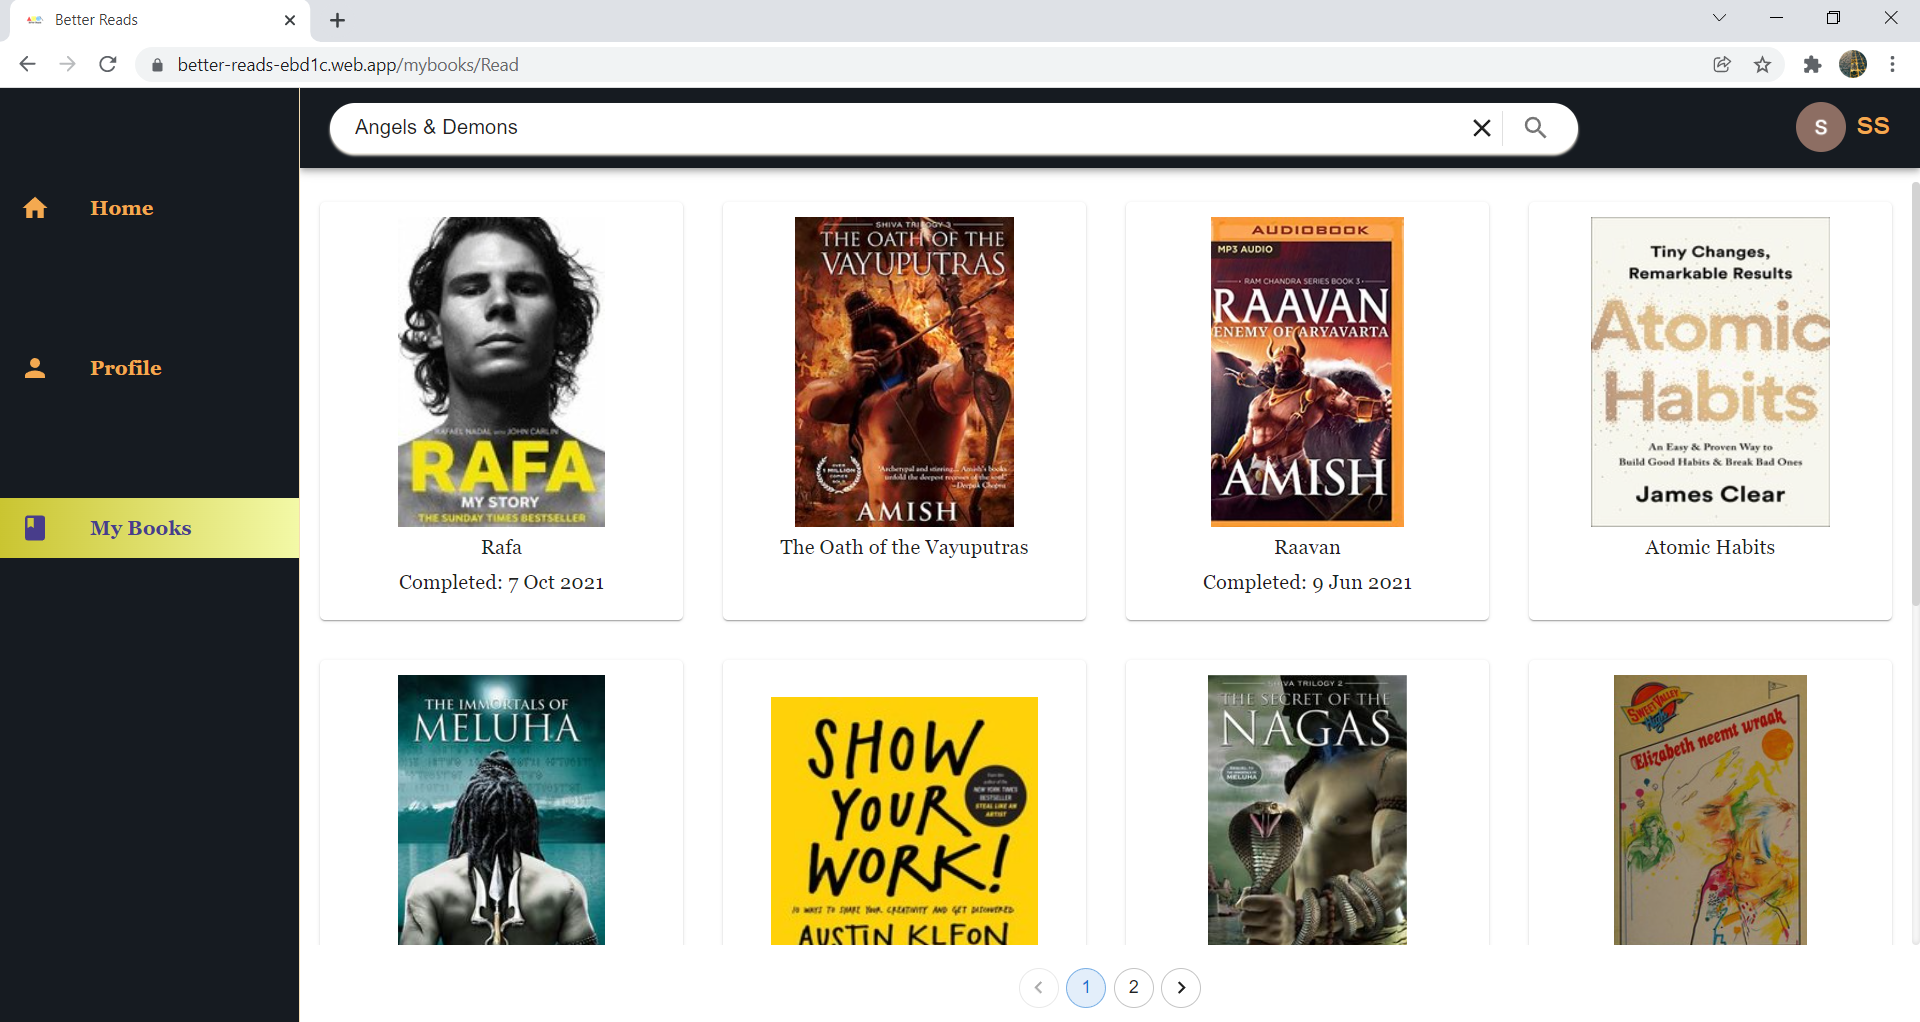The height and width of the screenshot is (1022, 1920).
Task: Open the browser extensions puzzle icon
Action: 1813,64
